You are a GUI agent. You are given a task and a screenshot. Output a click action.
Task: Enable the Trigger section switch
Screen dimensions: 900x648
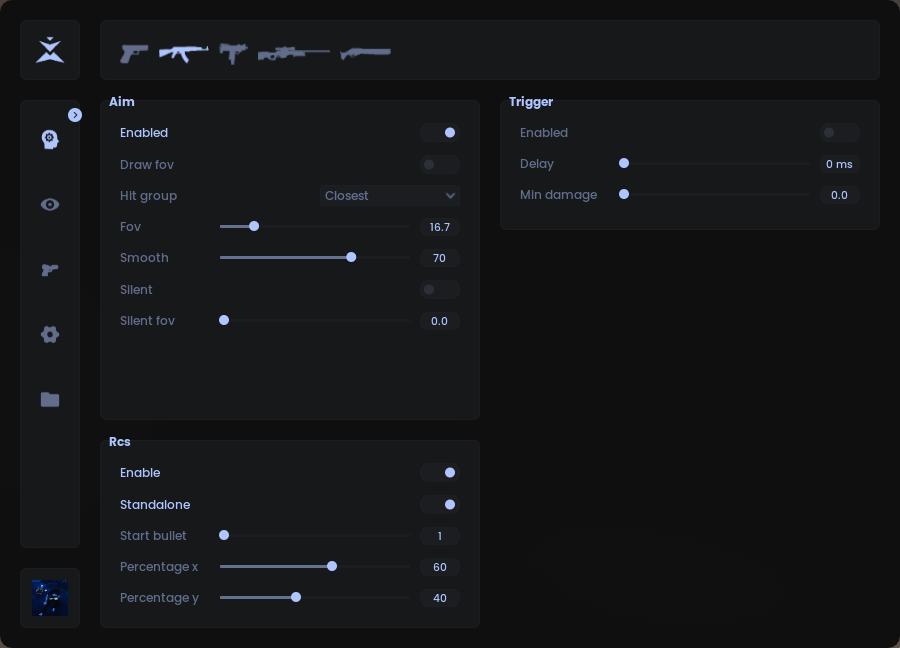pos(839,132)
